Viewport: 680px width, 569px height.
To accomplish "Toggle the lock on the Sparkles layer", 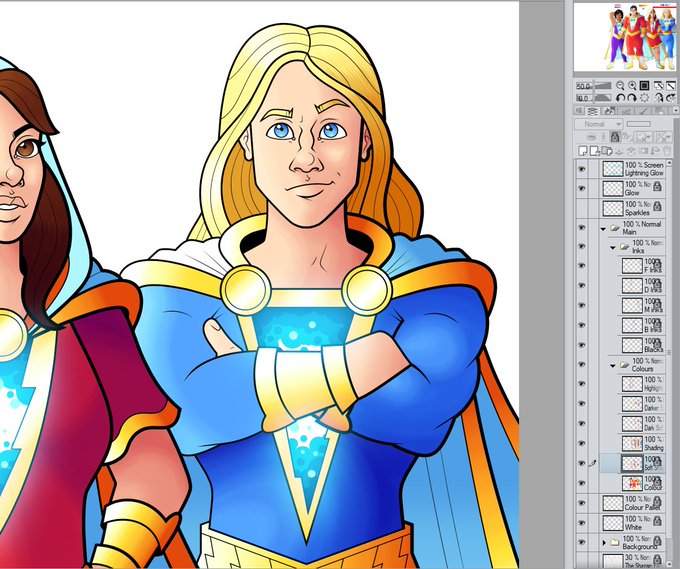I will pos(657,206).
